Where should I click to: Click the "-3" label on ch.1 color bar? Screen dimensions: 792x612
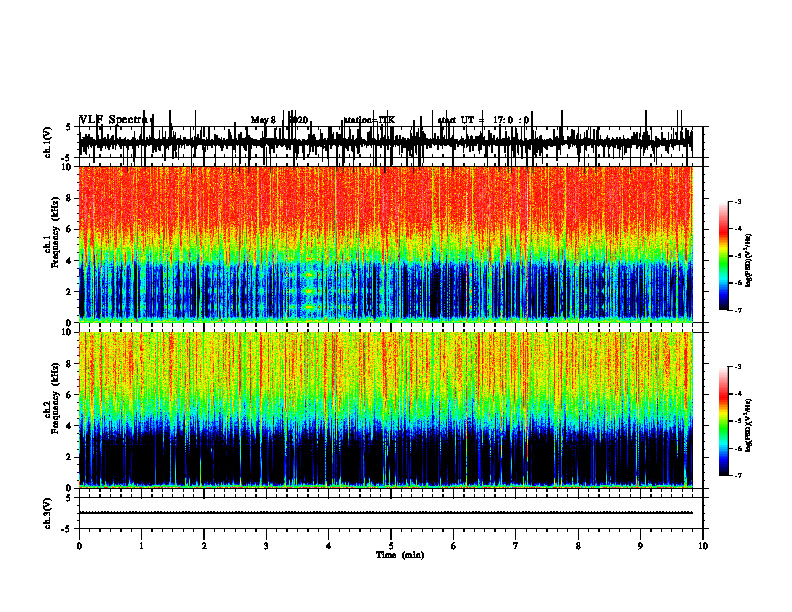pyautogui.click(x=738, y=201)
